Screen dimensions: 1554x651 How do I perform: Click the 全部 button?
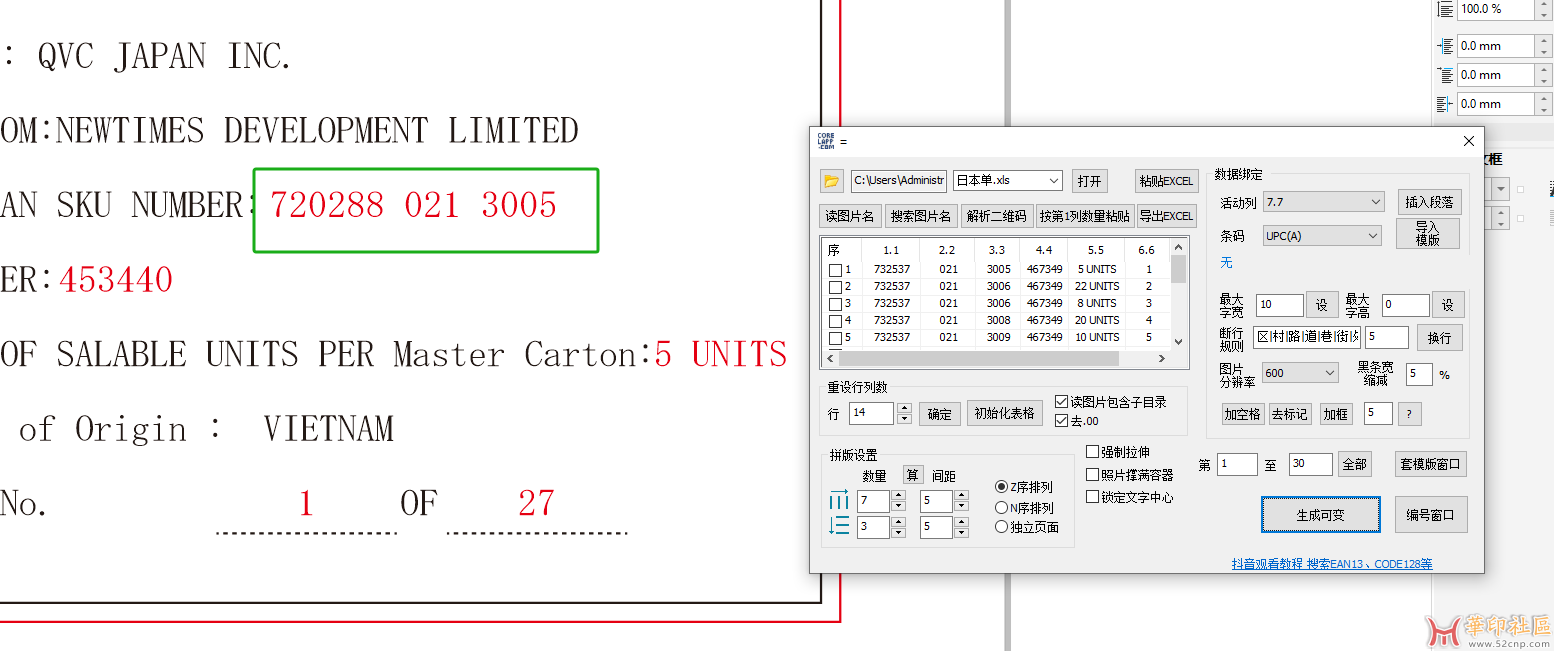point(1354,464)
